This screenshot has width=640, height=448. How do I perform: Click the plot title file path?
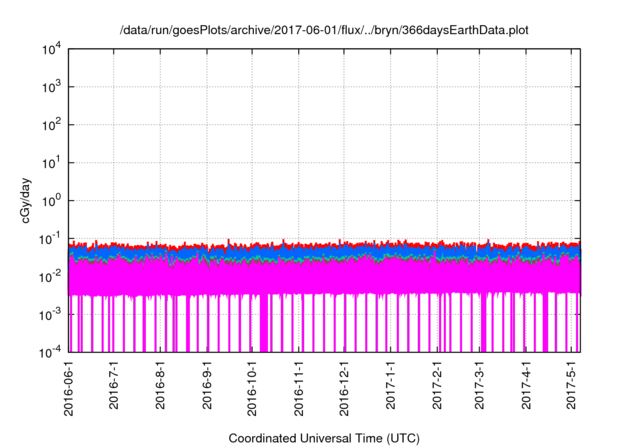pyautogui.click(x=324, y=30)
